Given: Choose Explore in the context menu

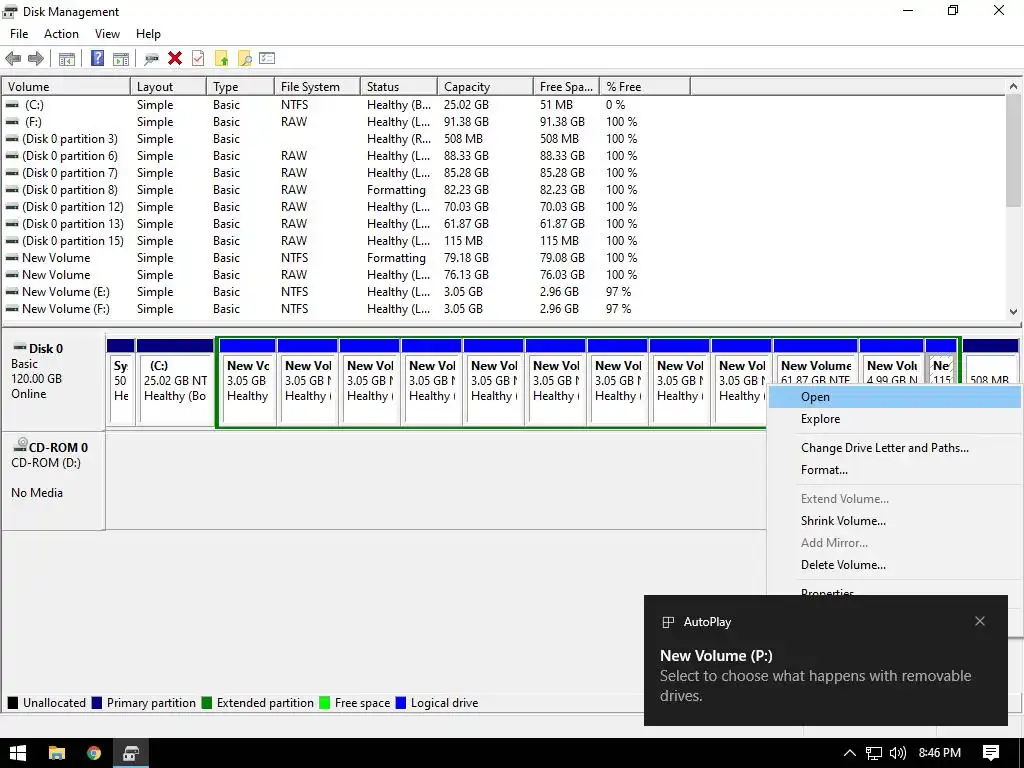Looking at the screenshot, I should coord(894,419).
